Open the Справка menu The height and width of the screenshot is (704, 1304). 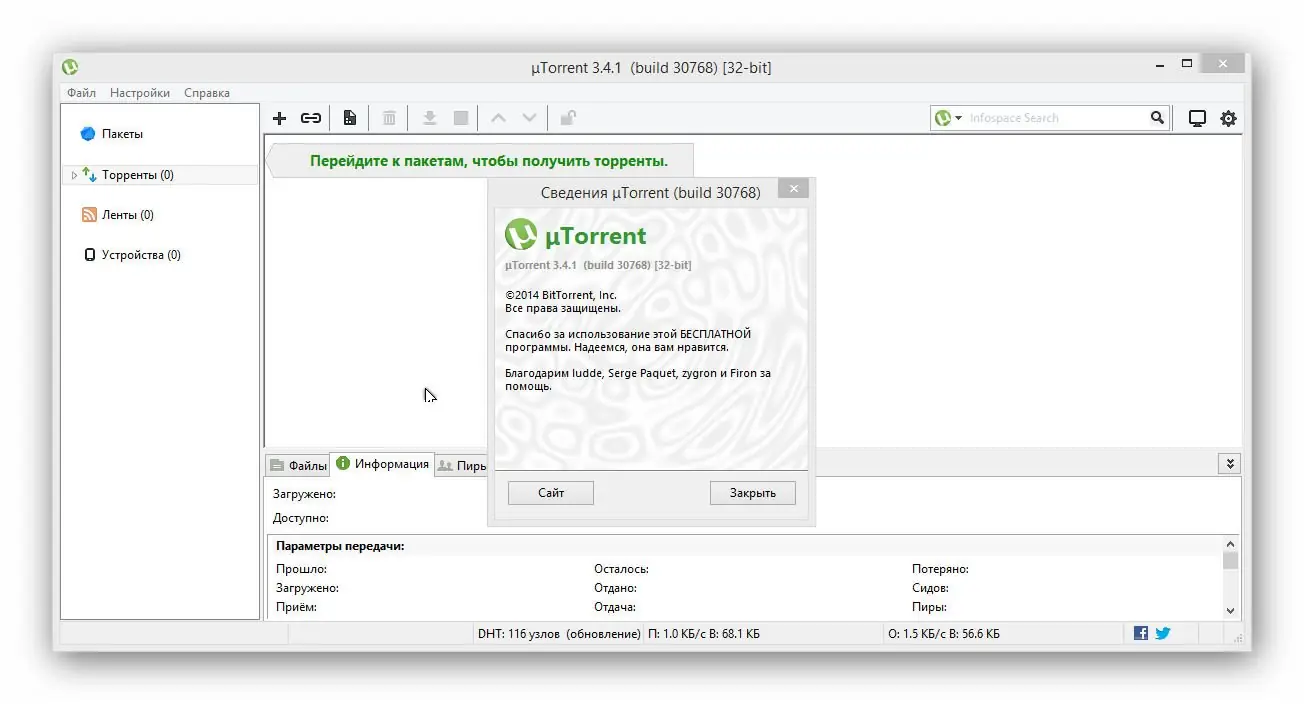(x=207, y=93)
